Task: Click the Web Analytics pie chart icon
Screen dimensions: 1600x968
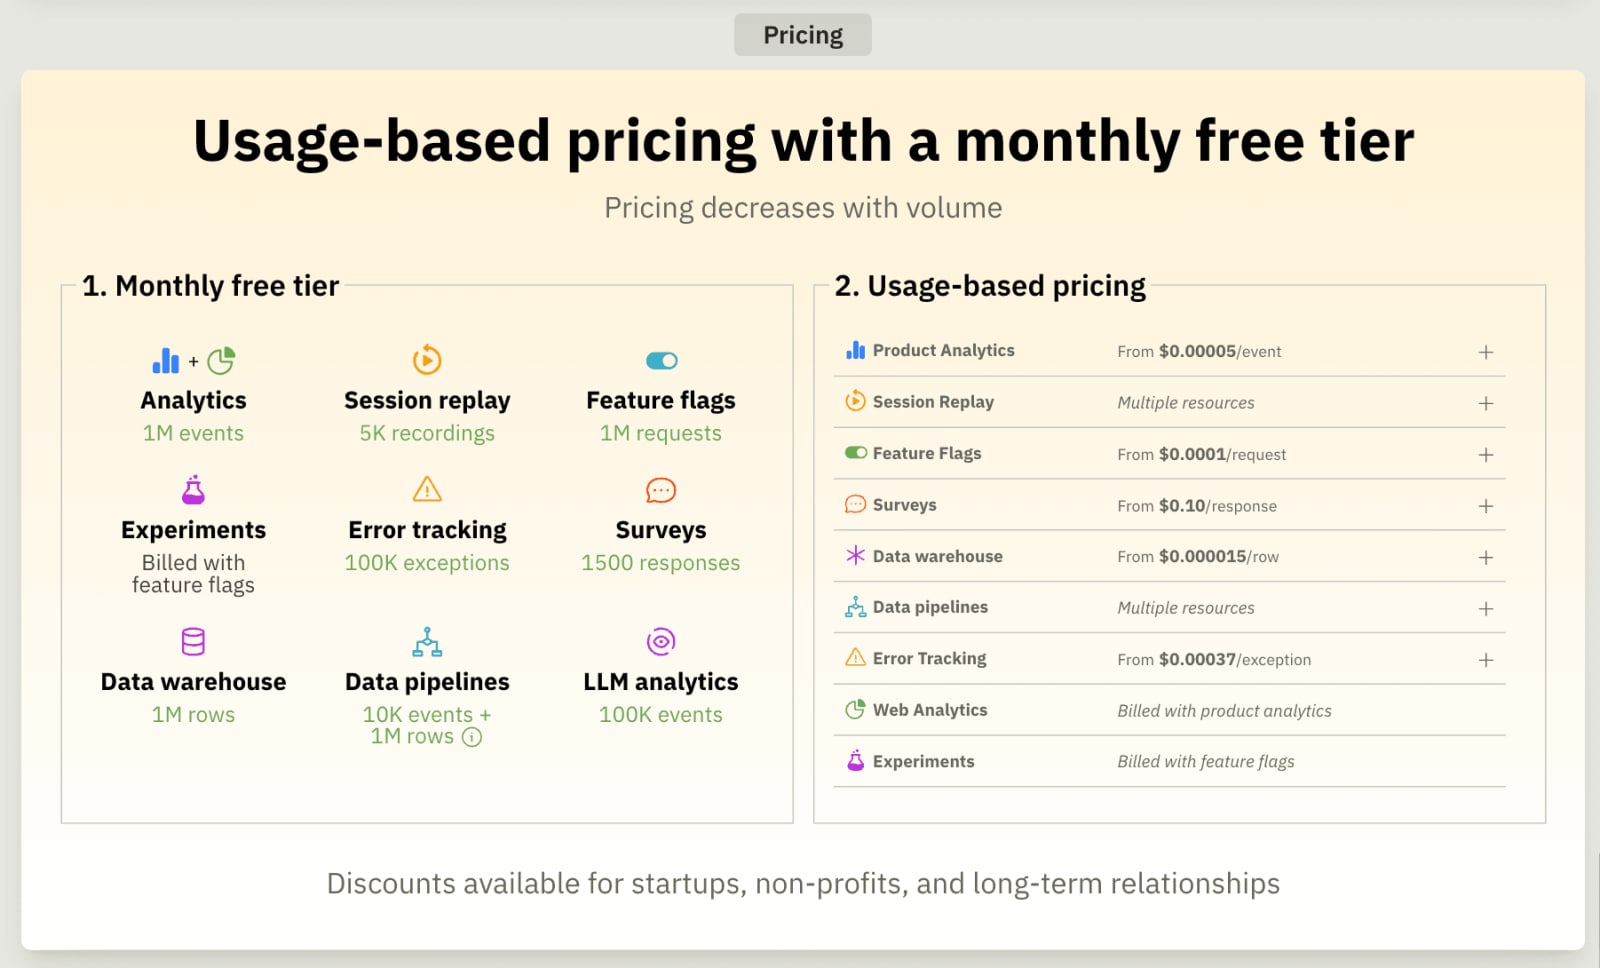Action: pos(853,709)
